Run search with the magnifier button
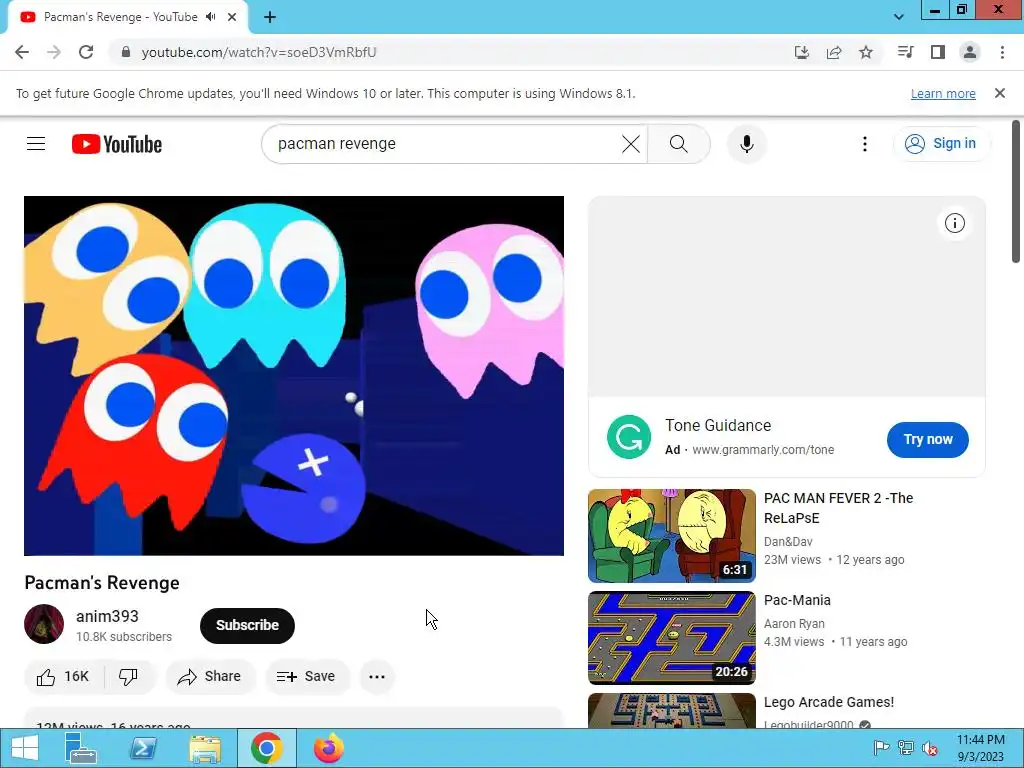 pyautogui.click(x=679, y=144)
